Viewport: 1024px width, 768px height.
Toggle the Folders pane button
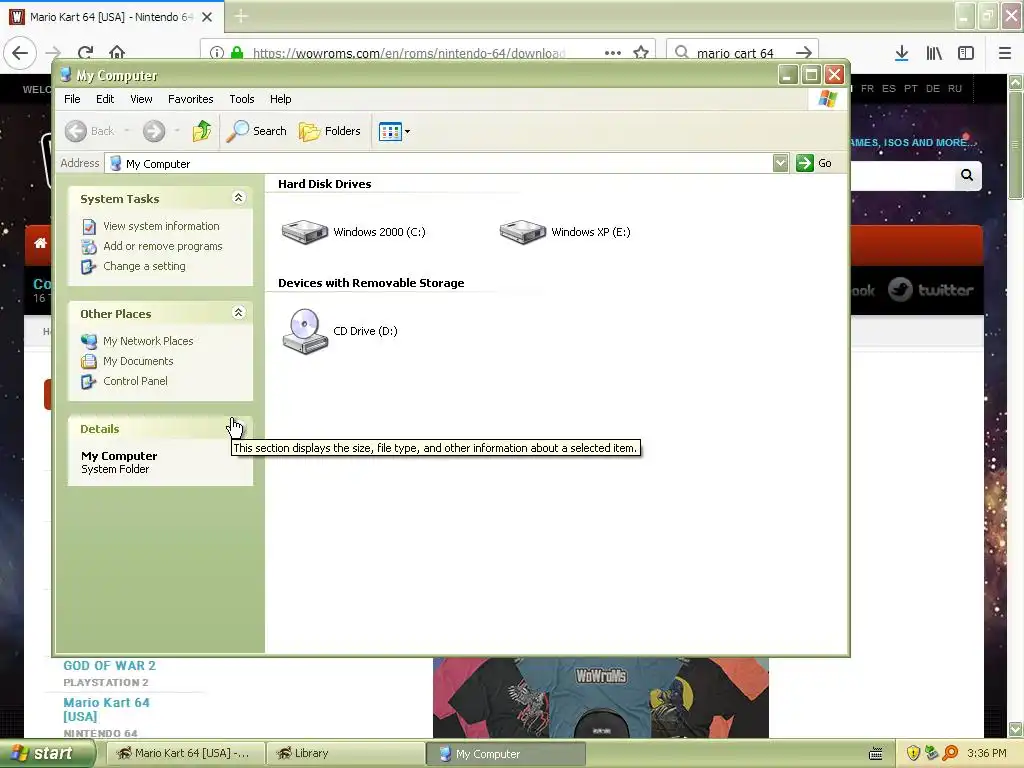coord(330,131)
